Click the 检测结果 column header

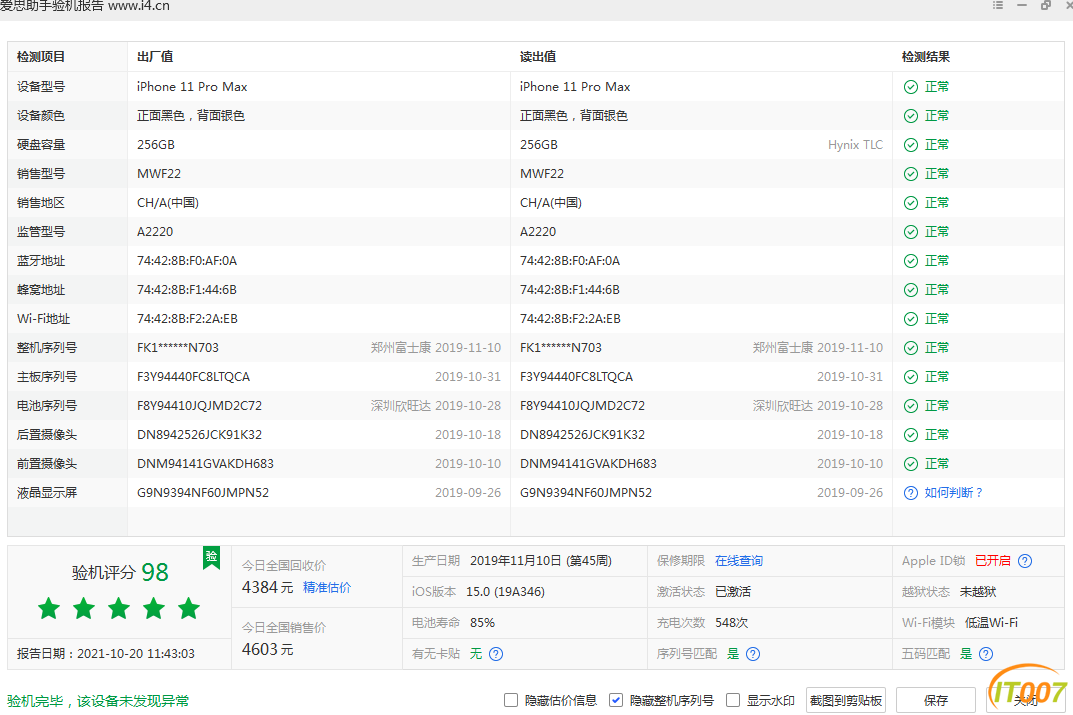(x=925, y=57)
